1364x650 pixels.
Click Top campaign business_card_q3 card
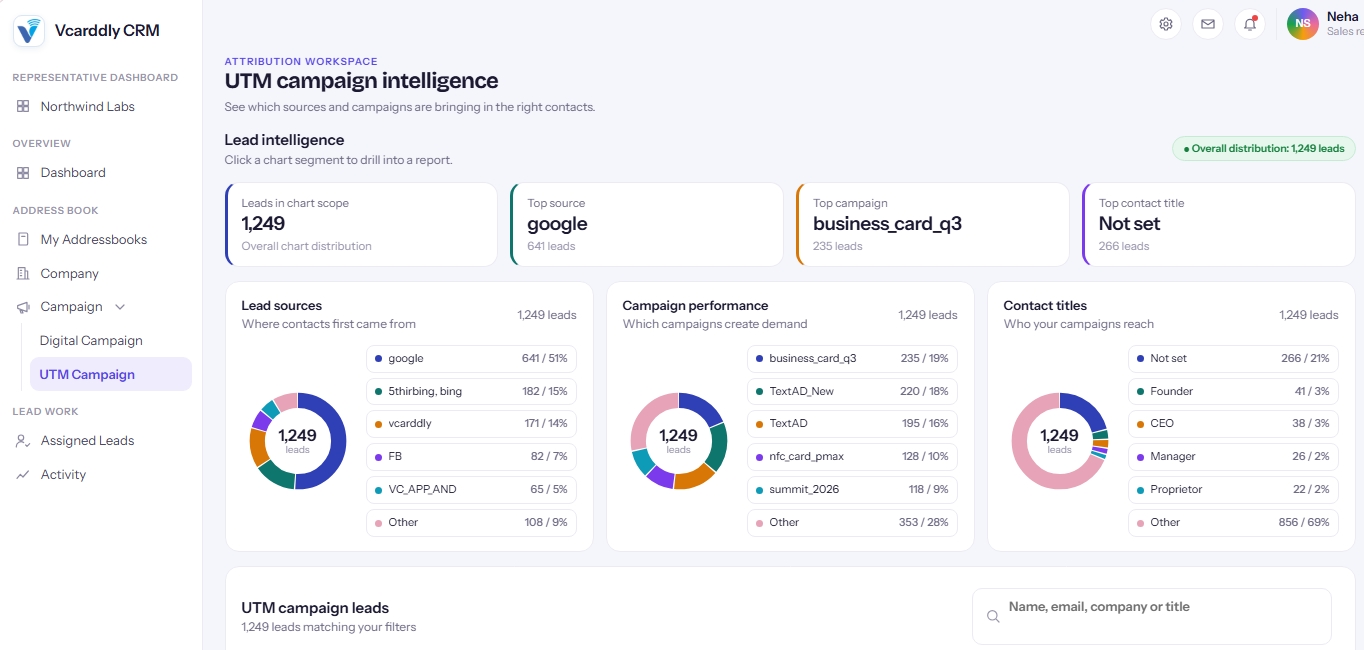pos(933,225)
